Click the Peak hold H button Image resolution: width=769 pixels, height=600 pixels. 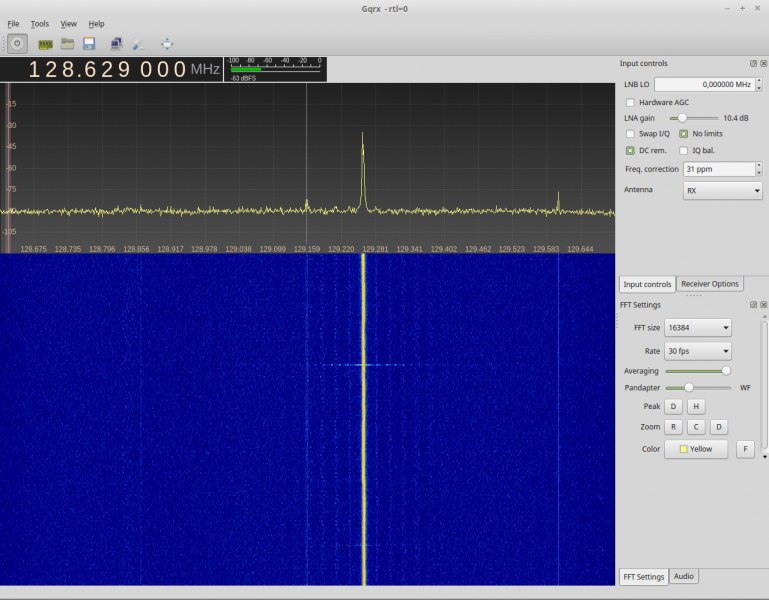tap(695, 407)
